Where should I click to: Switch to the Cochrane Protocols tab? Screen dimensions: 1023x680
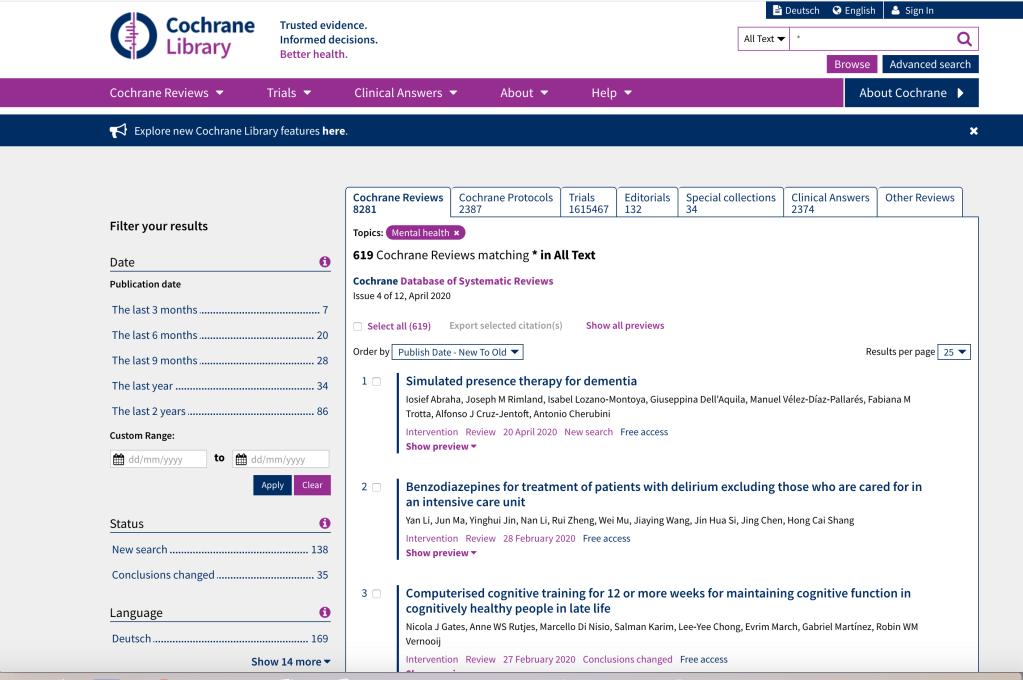[505, 203]
